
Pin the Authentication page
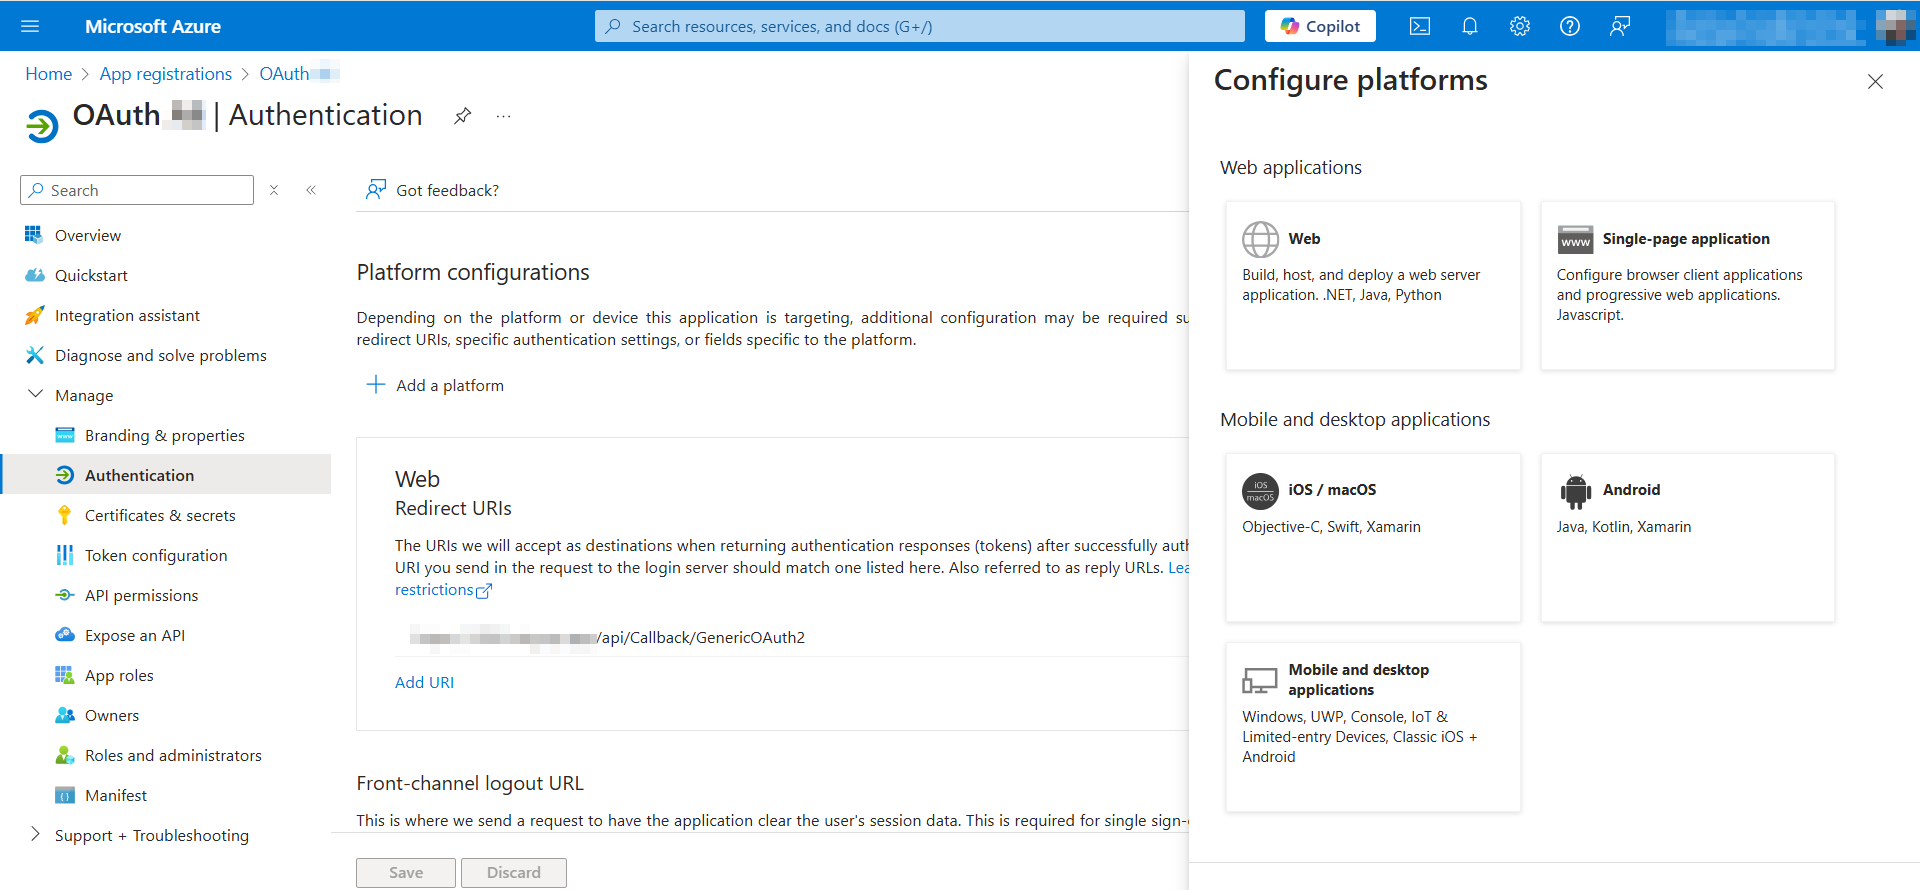click(x=462, y=116)
